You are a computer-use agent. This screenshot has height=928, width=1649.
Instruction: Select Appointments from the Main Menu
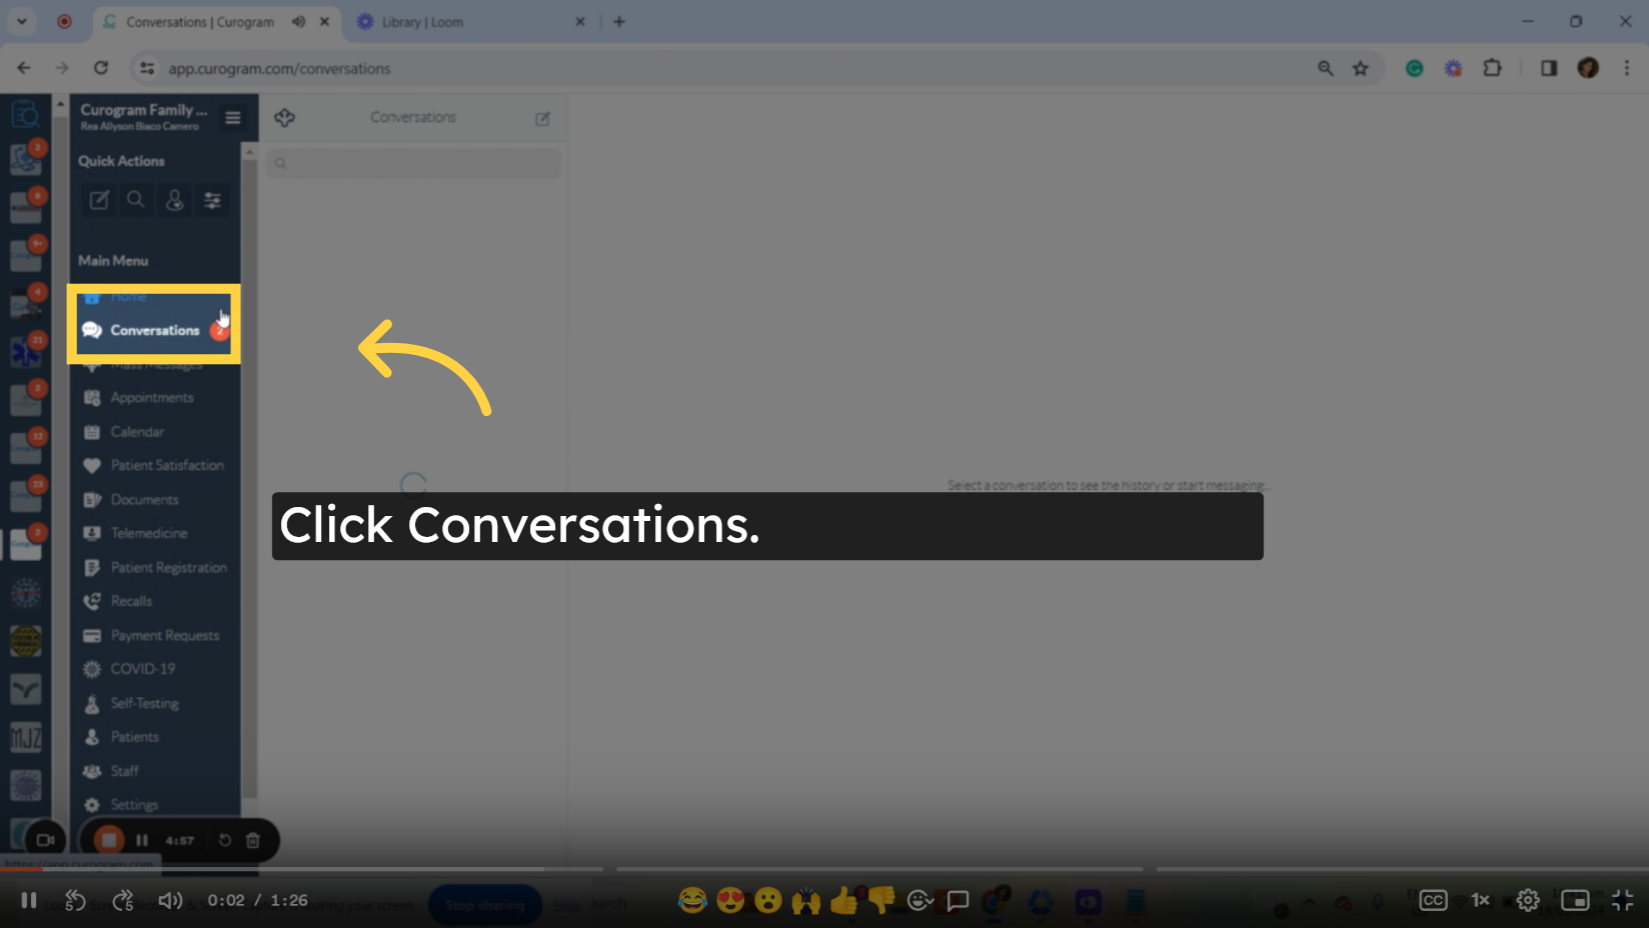click(151, 397)
